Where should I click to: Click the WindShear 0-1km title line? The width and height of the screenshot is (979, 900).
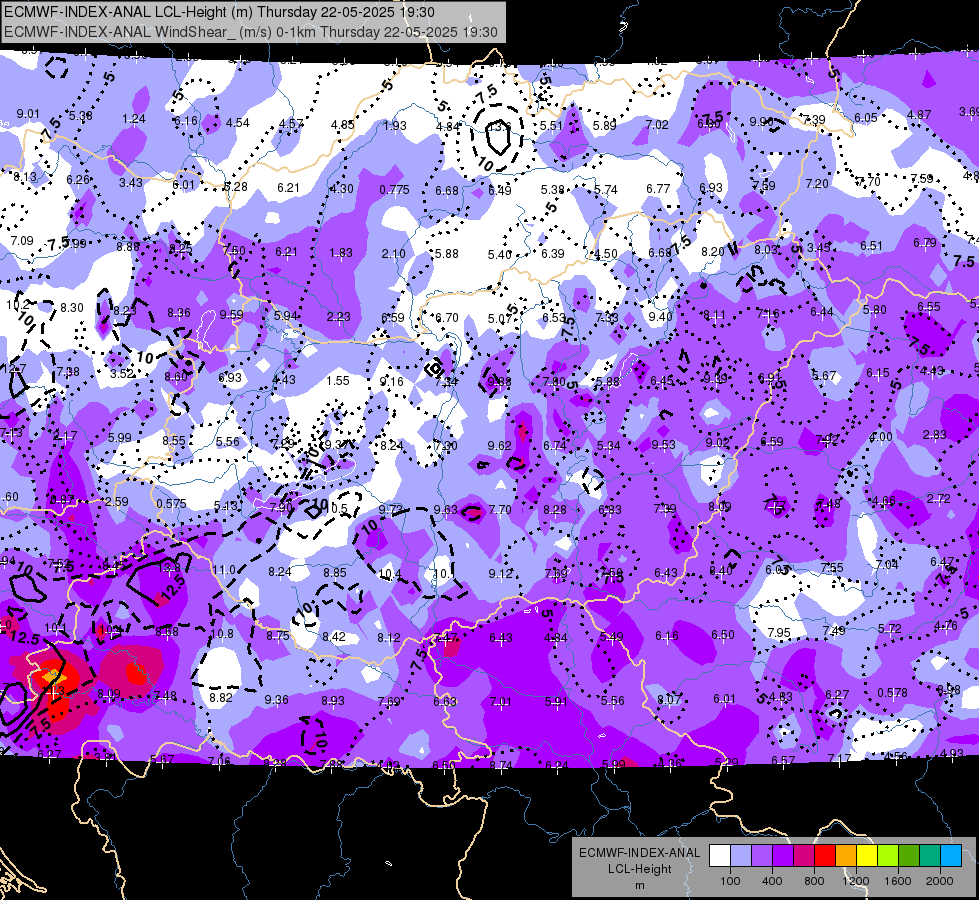[x=251, y=32]
